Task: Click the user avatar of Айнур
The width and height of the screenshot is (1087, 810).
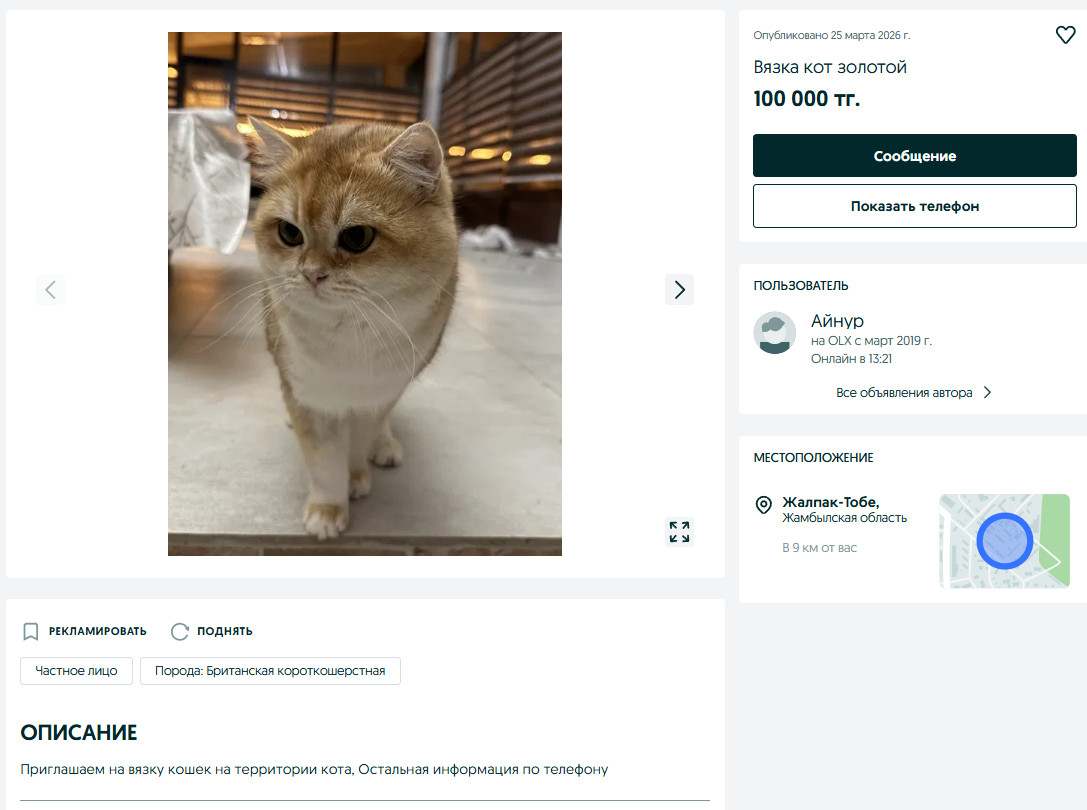Action: (x=774, y=333)
